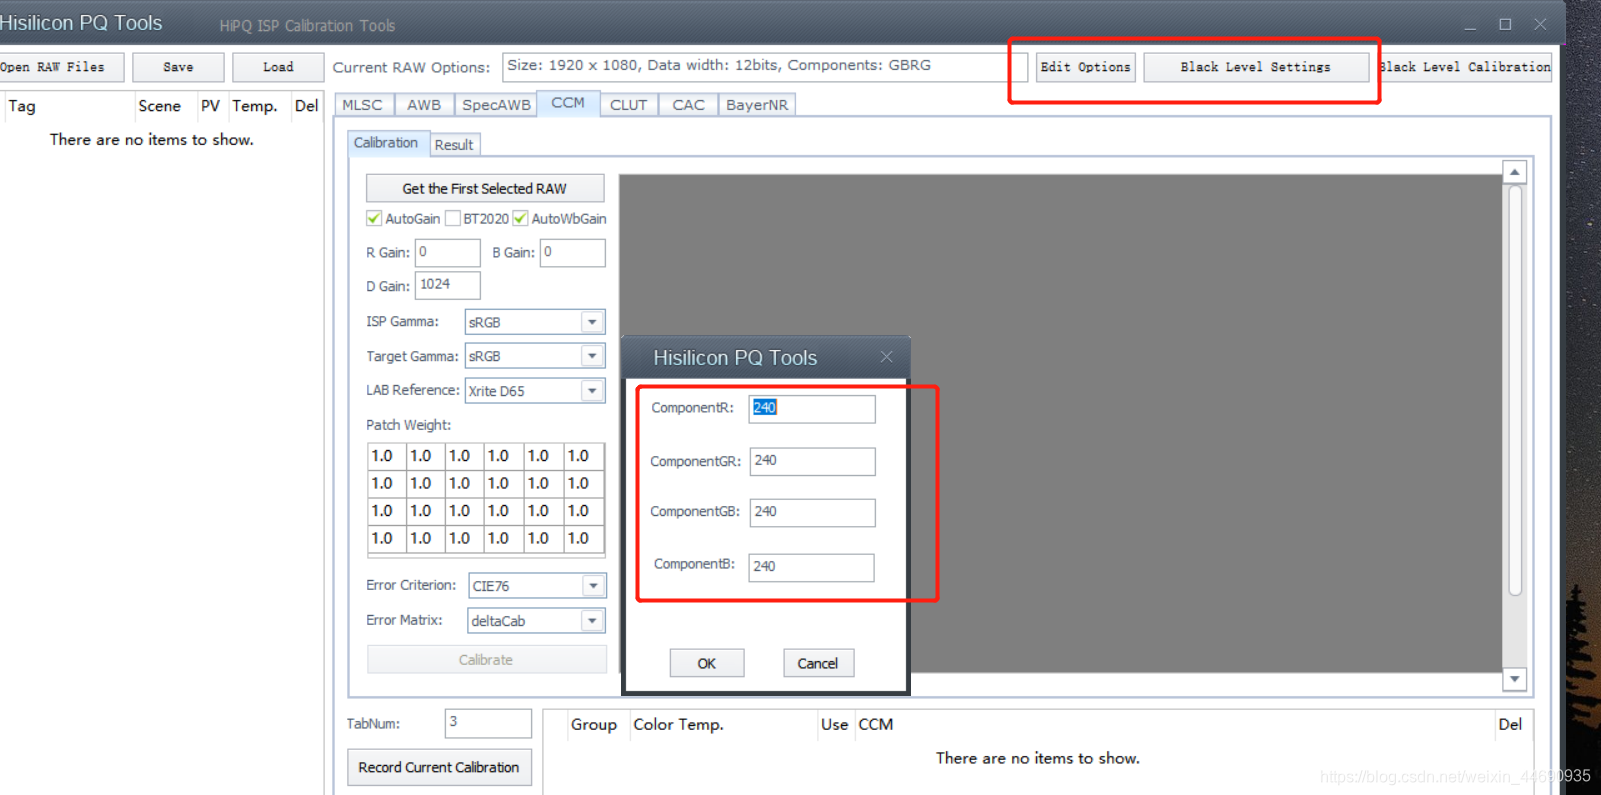Click Record Current Calibration
Image resolution: width=1601 pixels, height=795 pixels.
[439, 767]
